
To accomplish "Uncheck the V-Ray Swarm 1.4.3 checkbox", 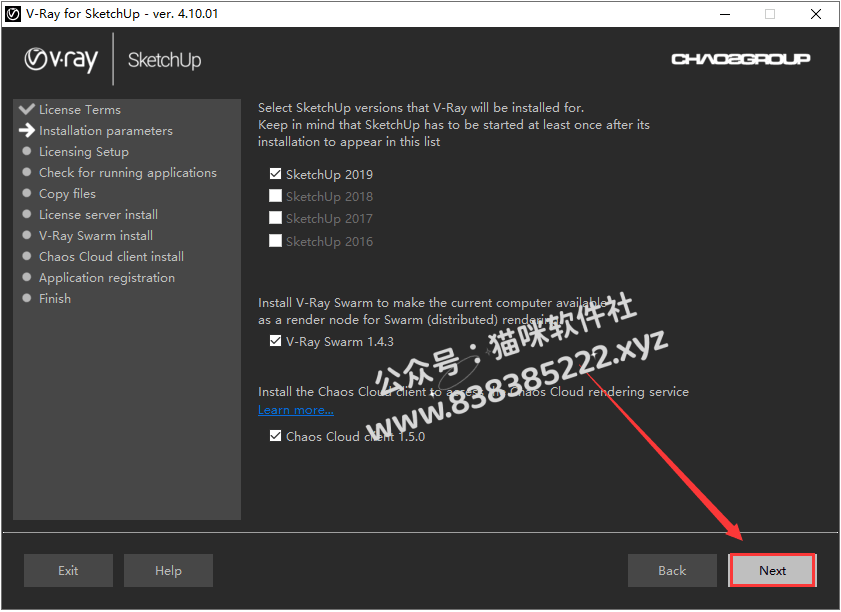I will (x=275, y=342).
